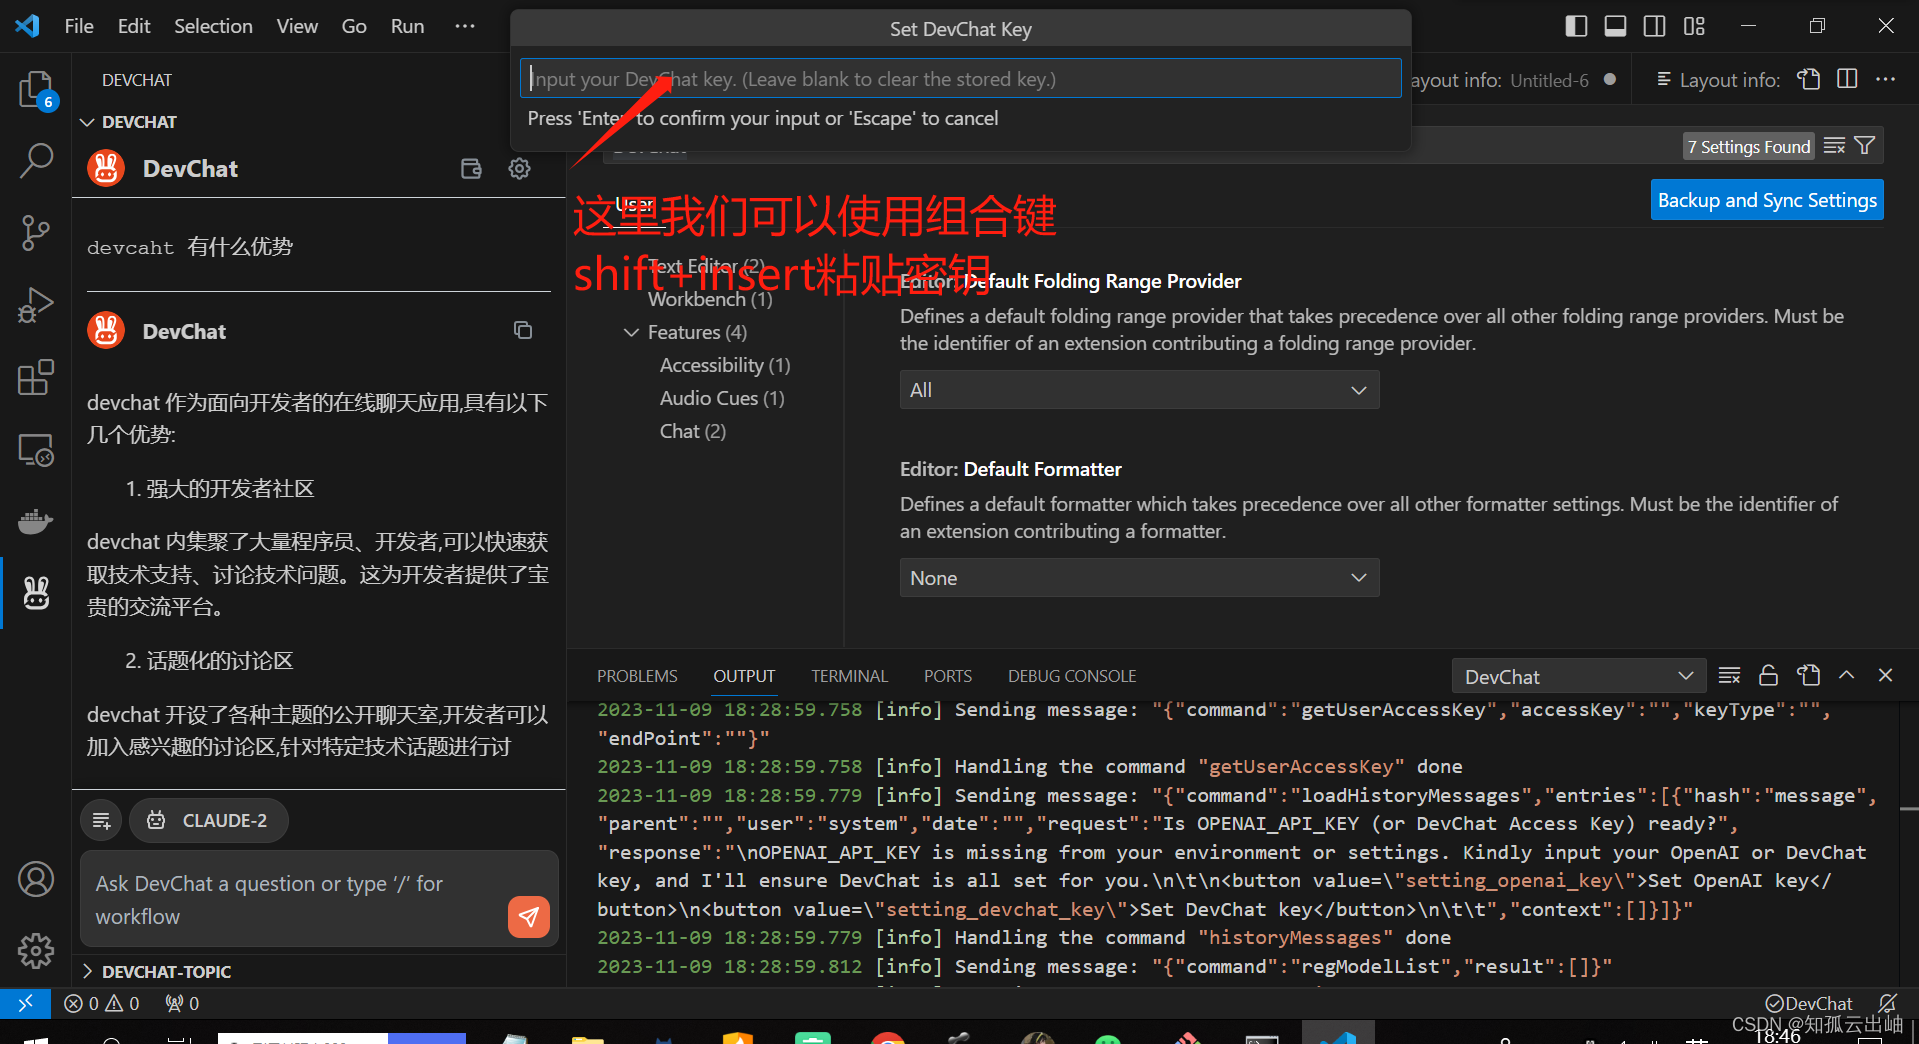
Task: Open the Source Control view
Action: 36,232
